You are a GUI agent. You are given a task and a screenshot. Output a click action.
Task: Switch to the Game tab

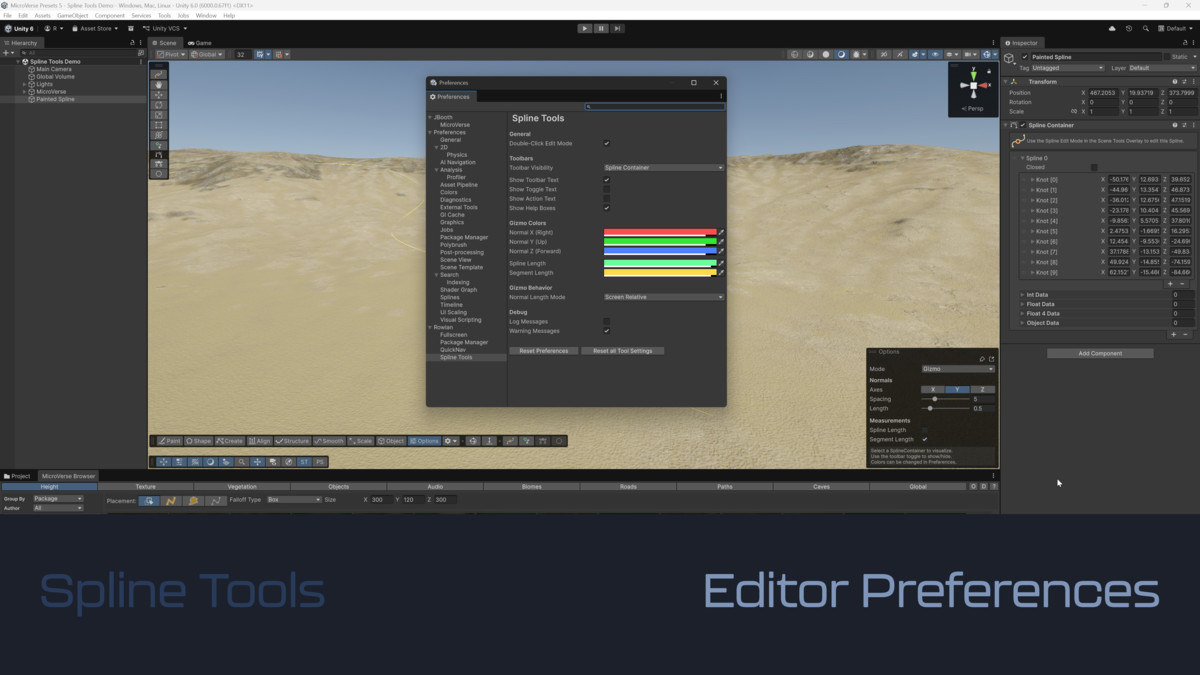[x=199, y=43]
